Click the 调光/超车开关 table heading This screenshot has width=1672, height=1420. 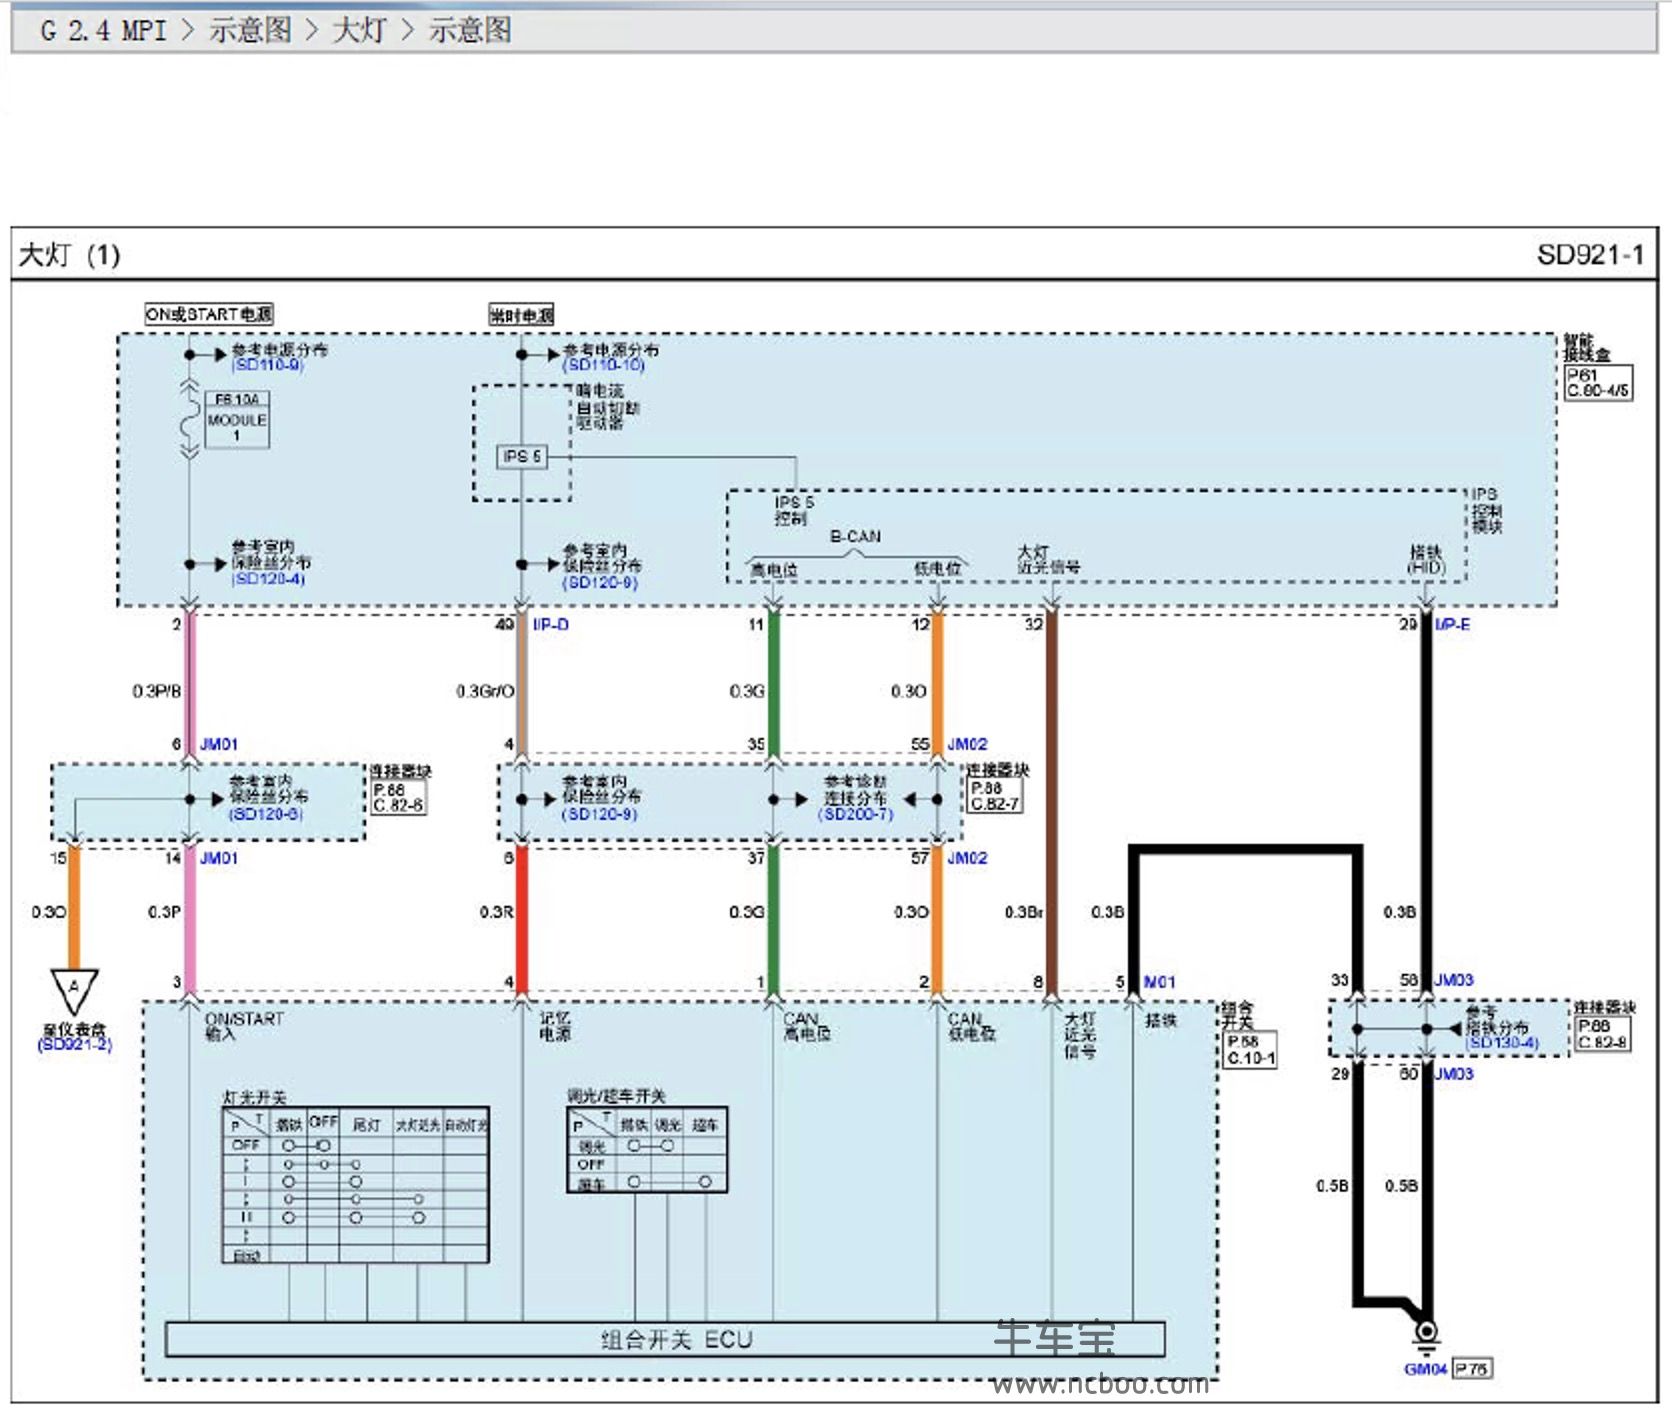click(x=616, y=1096)
